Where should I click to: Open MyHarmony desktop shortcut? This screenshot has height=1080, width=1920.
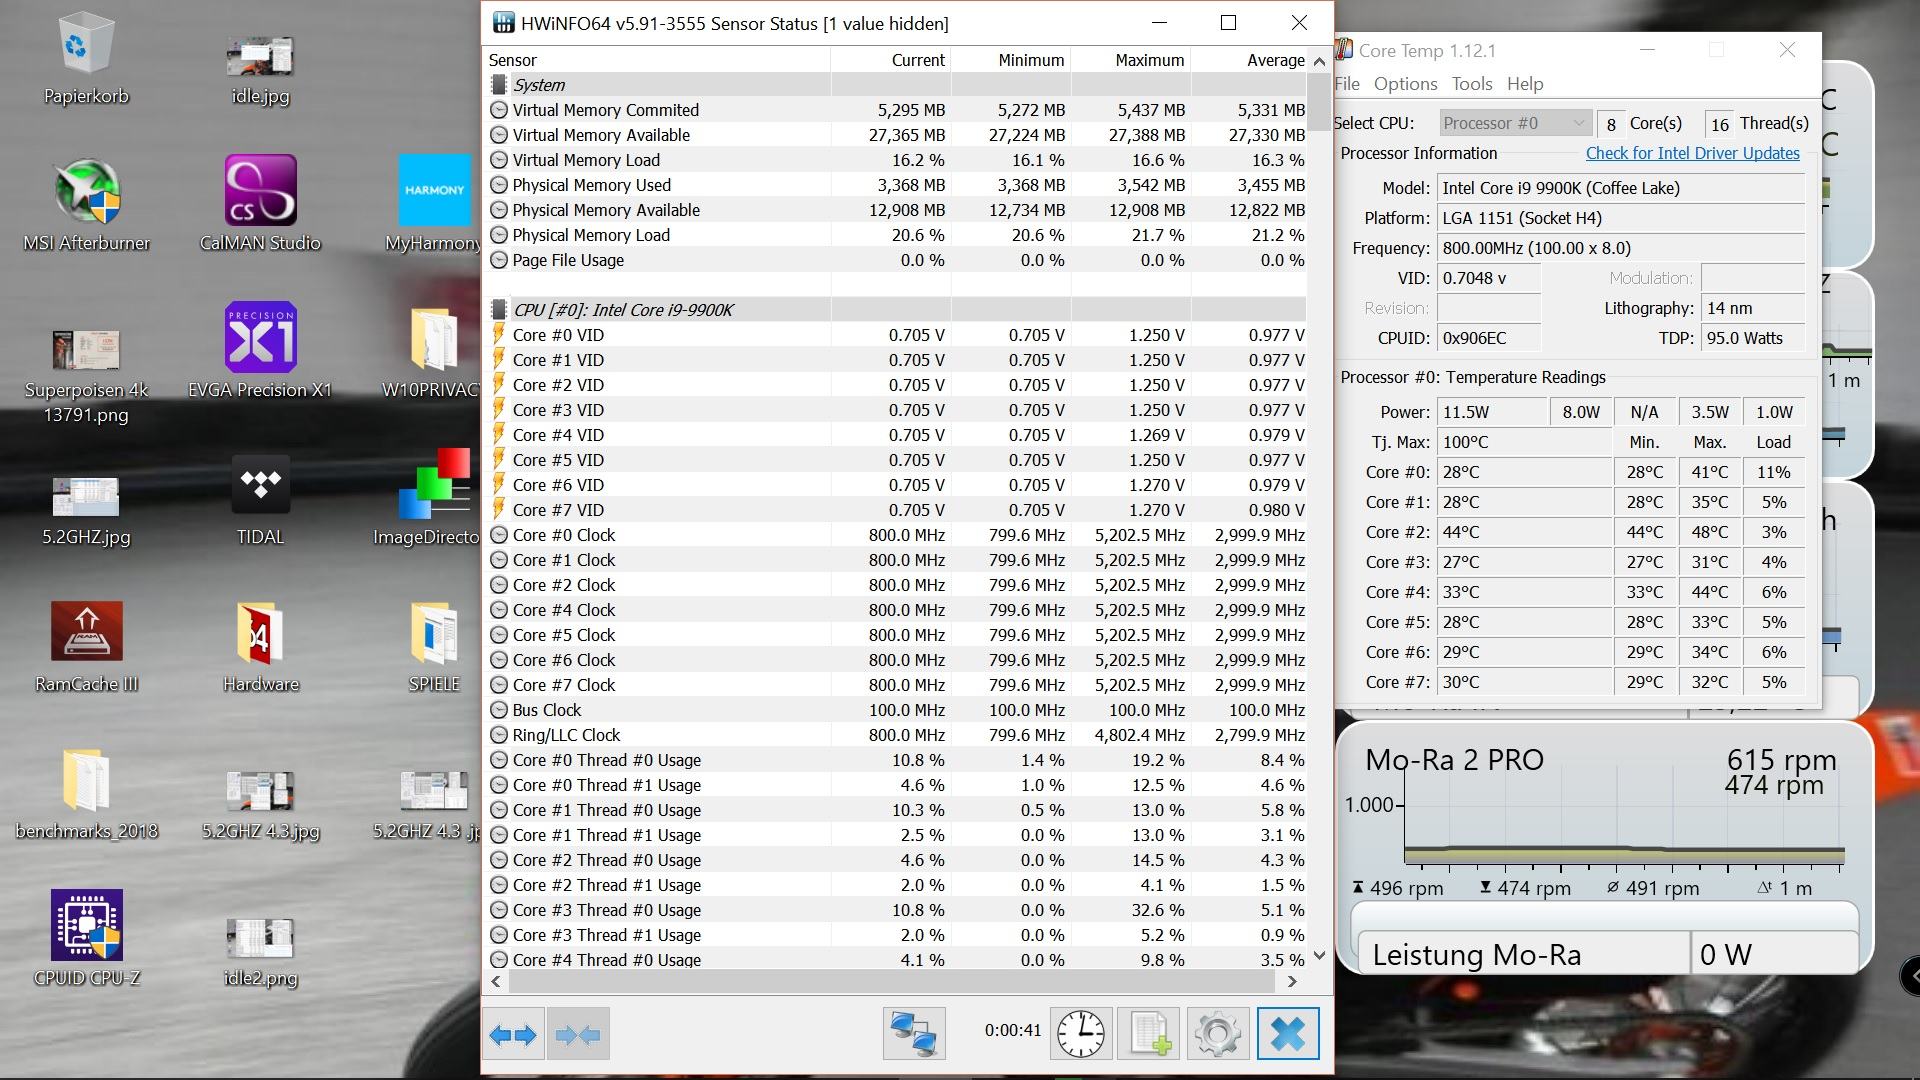tap(434, 205)
